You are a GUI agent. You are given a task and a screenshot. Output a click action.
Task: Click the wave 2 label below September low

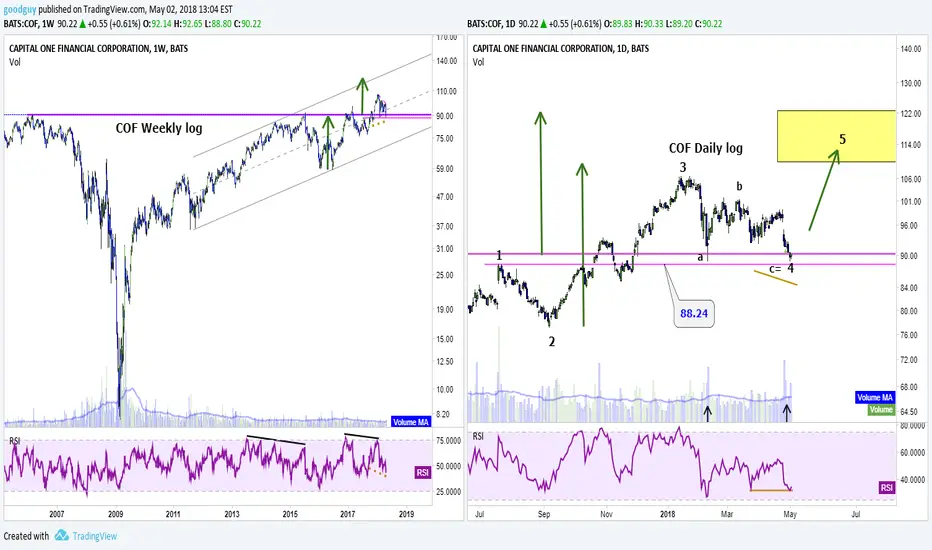(x=552, y=341)
